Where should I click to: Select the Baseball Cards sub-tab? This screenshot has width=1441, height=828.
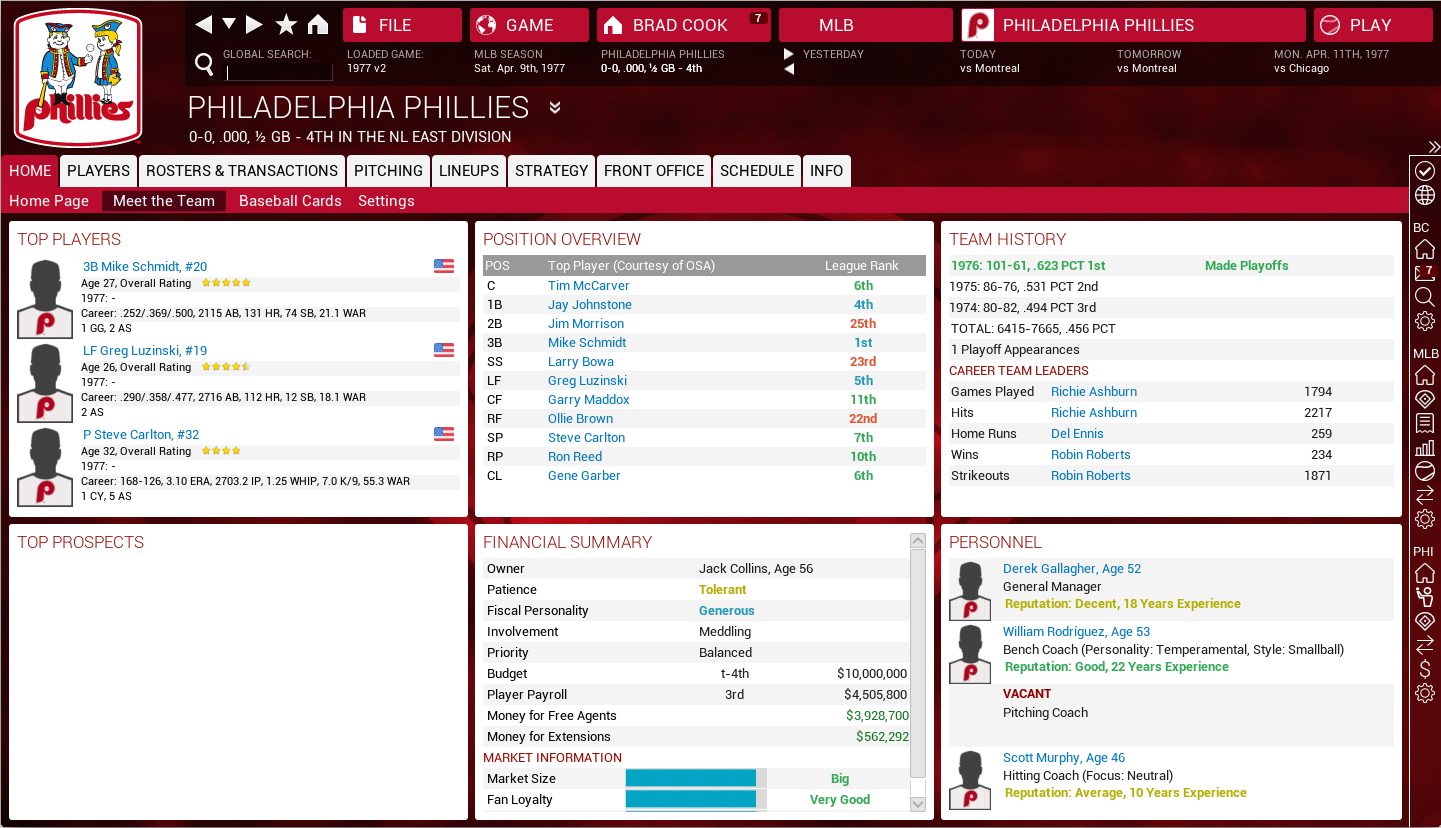click(x=290, y=201)
